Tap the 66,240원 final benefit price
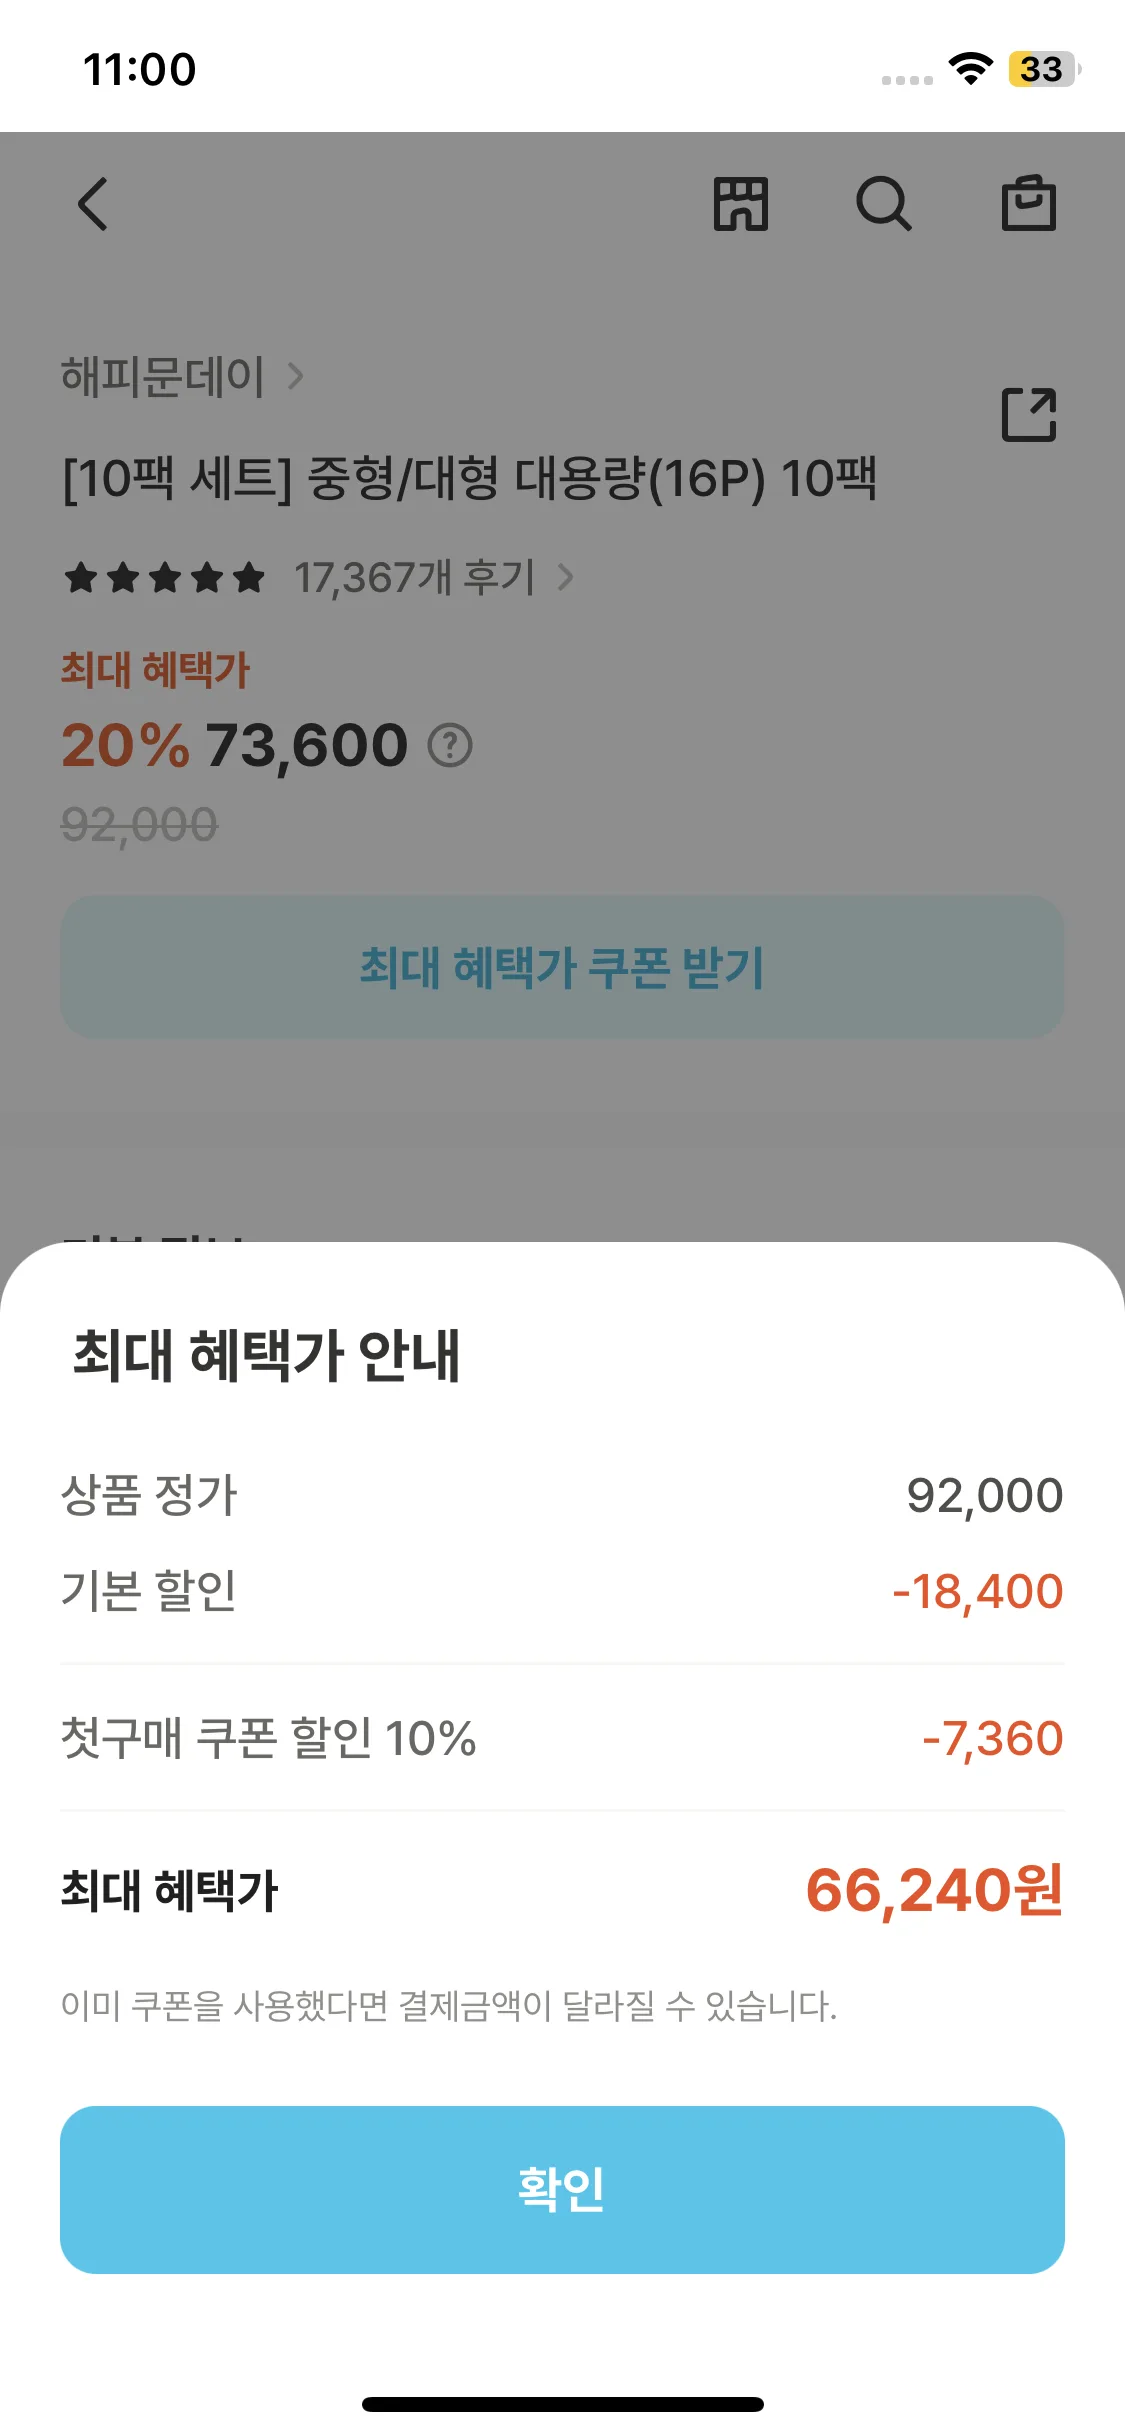The image size is (1125, 2436). tap(934, 1890)
